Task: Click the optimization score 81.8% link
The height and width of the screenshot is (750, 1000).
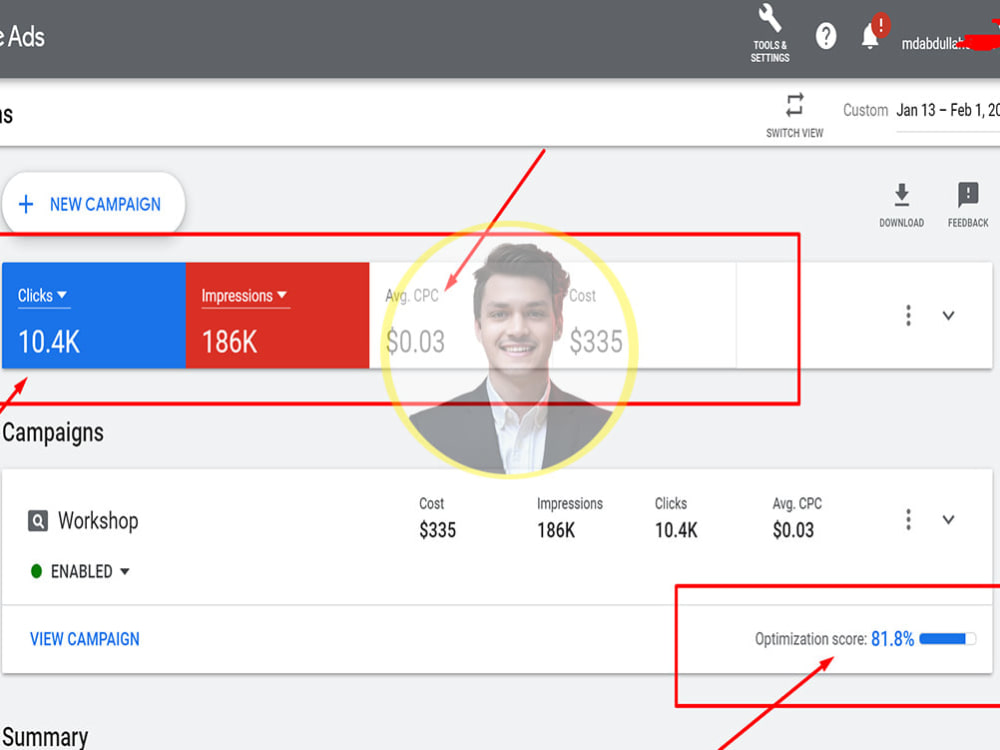Action: click(892, 639)
